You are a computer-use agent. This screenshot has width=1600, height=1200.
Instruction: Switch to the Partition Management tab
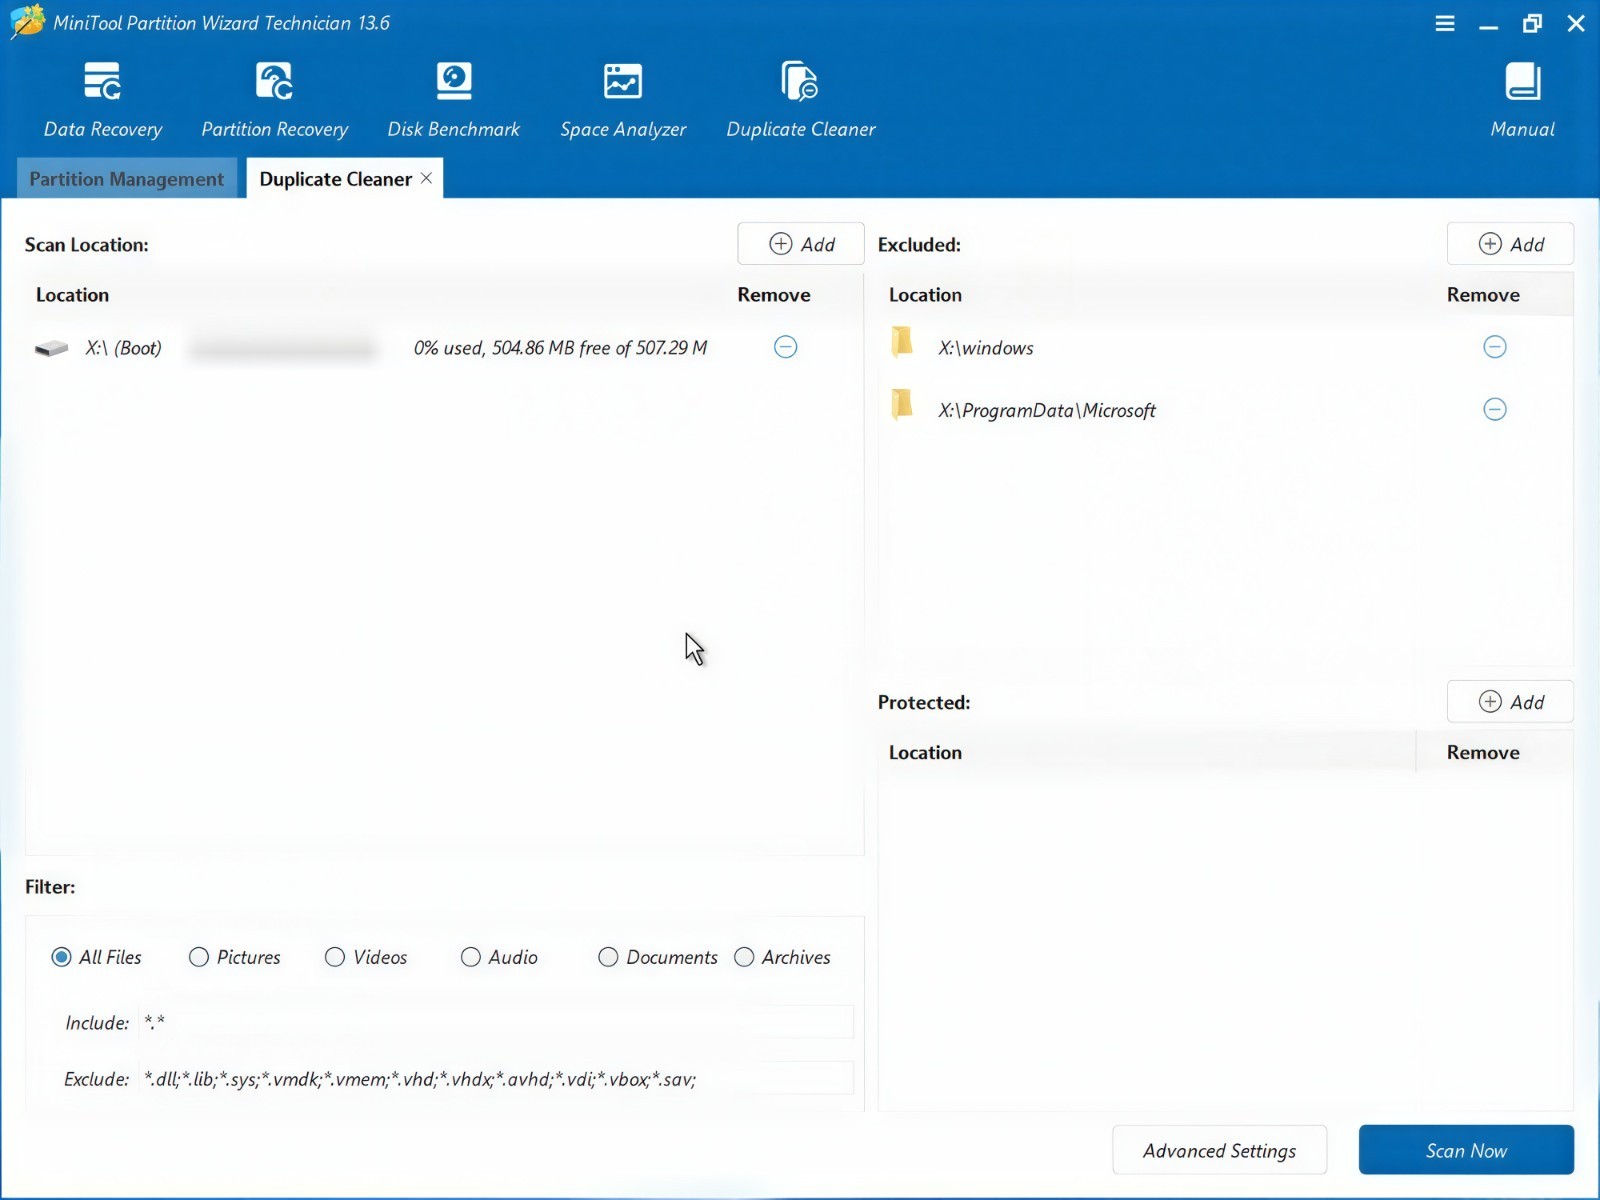[x=127, y=179]
